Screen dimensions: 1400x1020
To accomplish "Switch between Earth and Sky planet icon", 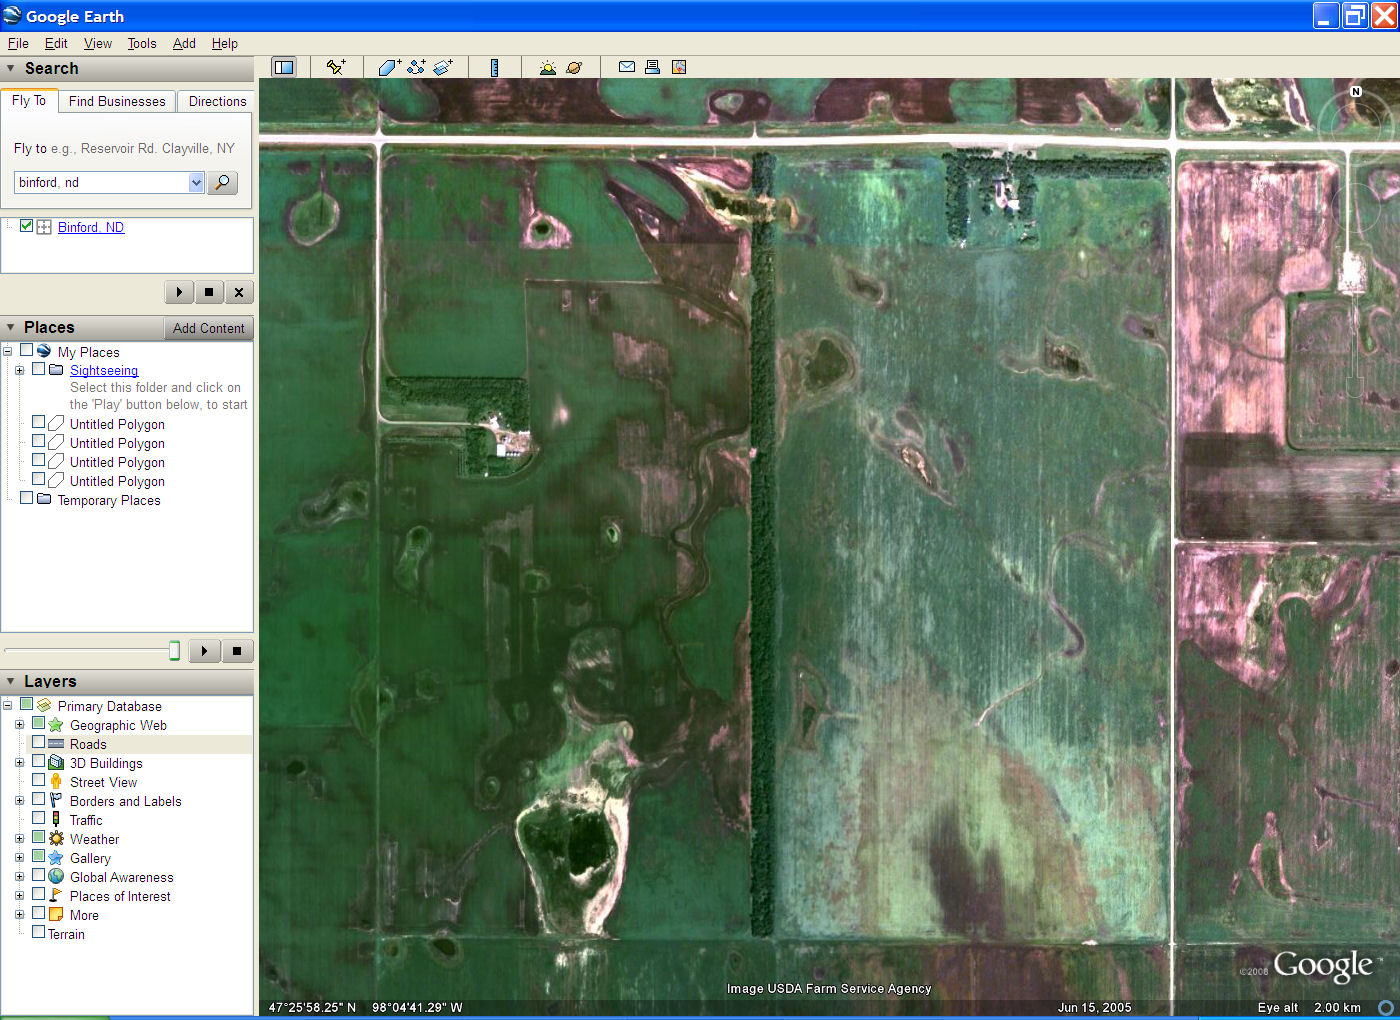I will coord(574,67).
